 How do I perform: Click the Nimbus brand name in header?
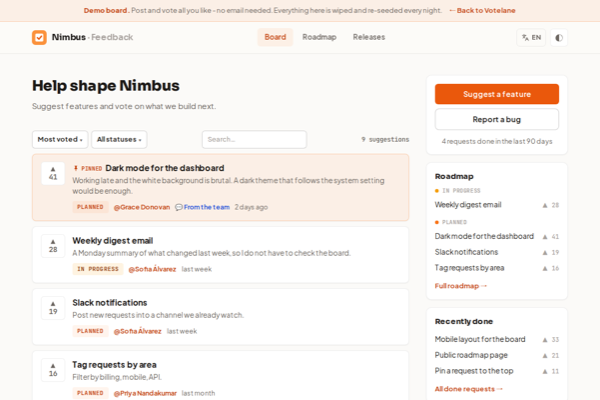click(x=69, y=37)
